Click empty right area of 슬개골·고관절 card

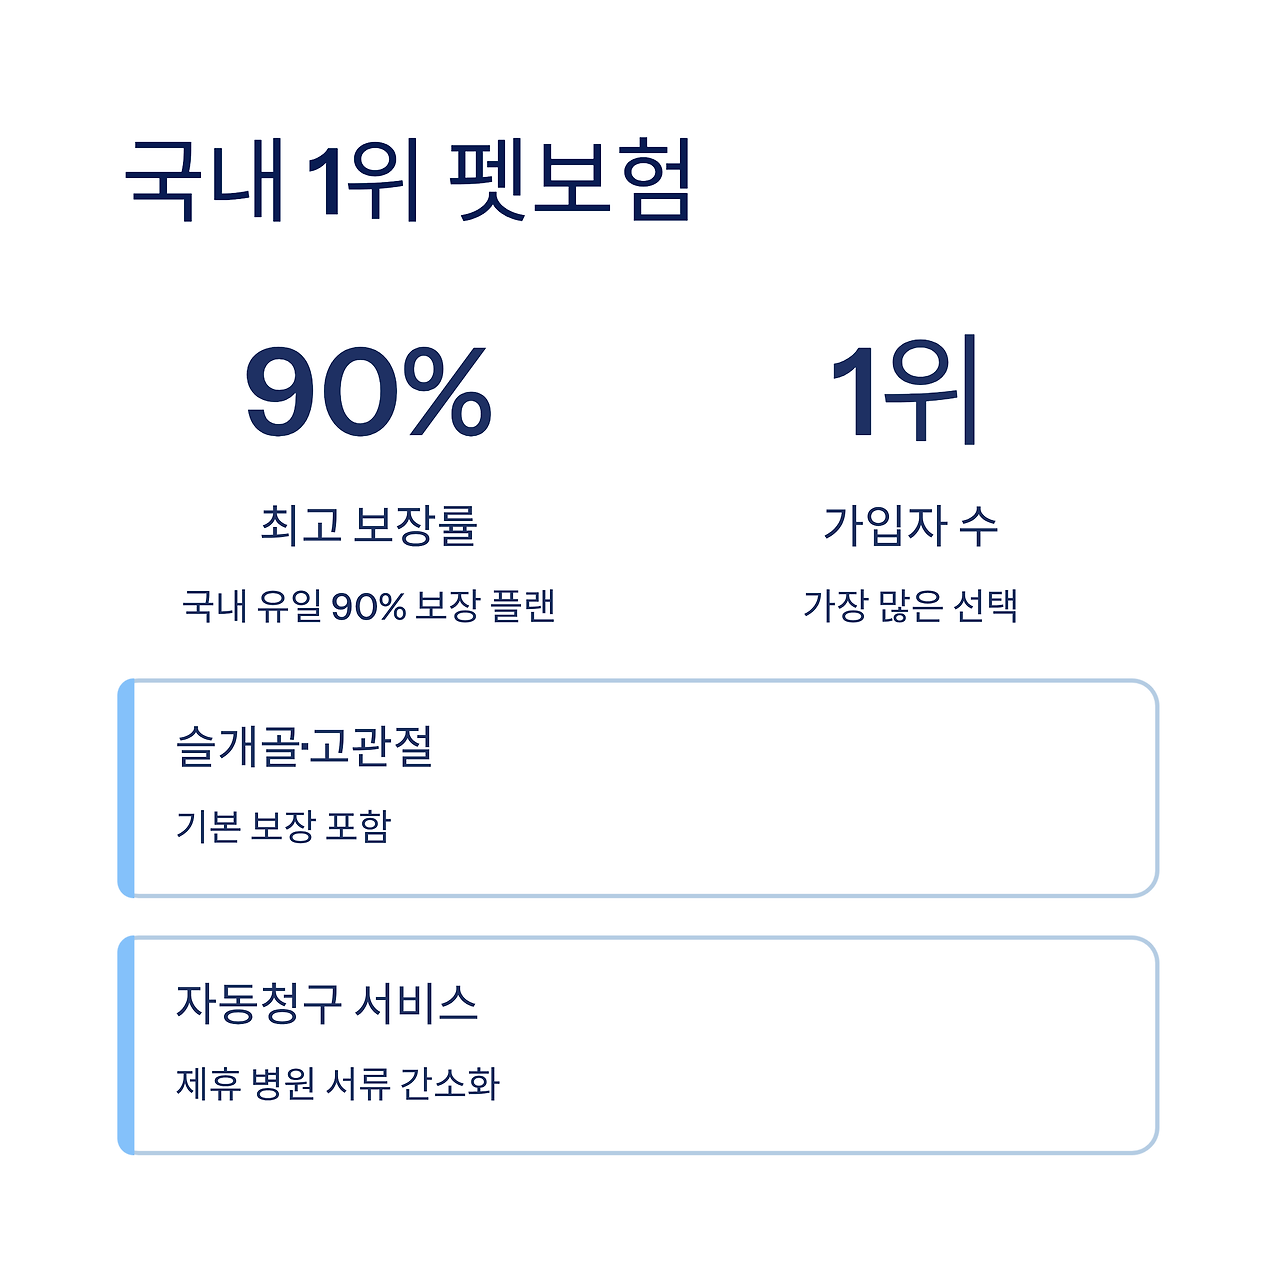click(x=850, y=788)
